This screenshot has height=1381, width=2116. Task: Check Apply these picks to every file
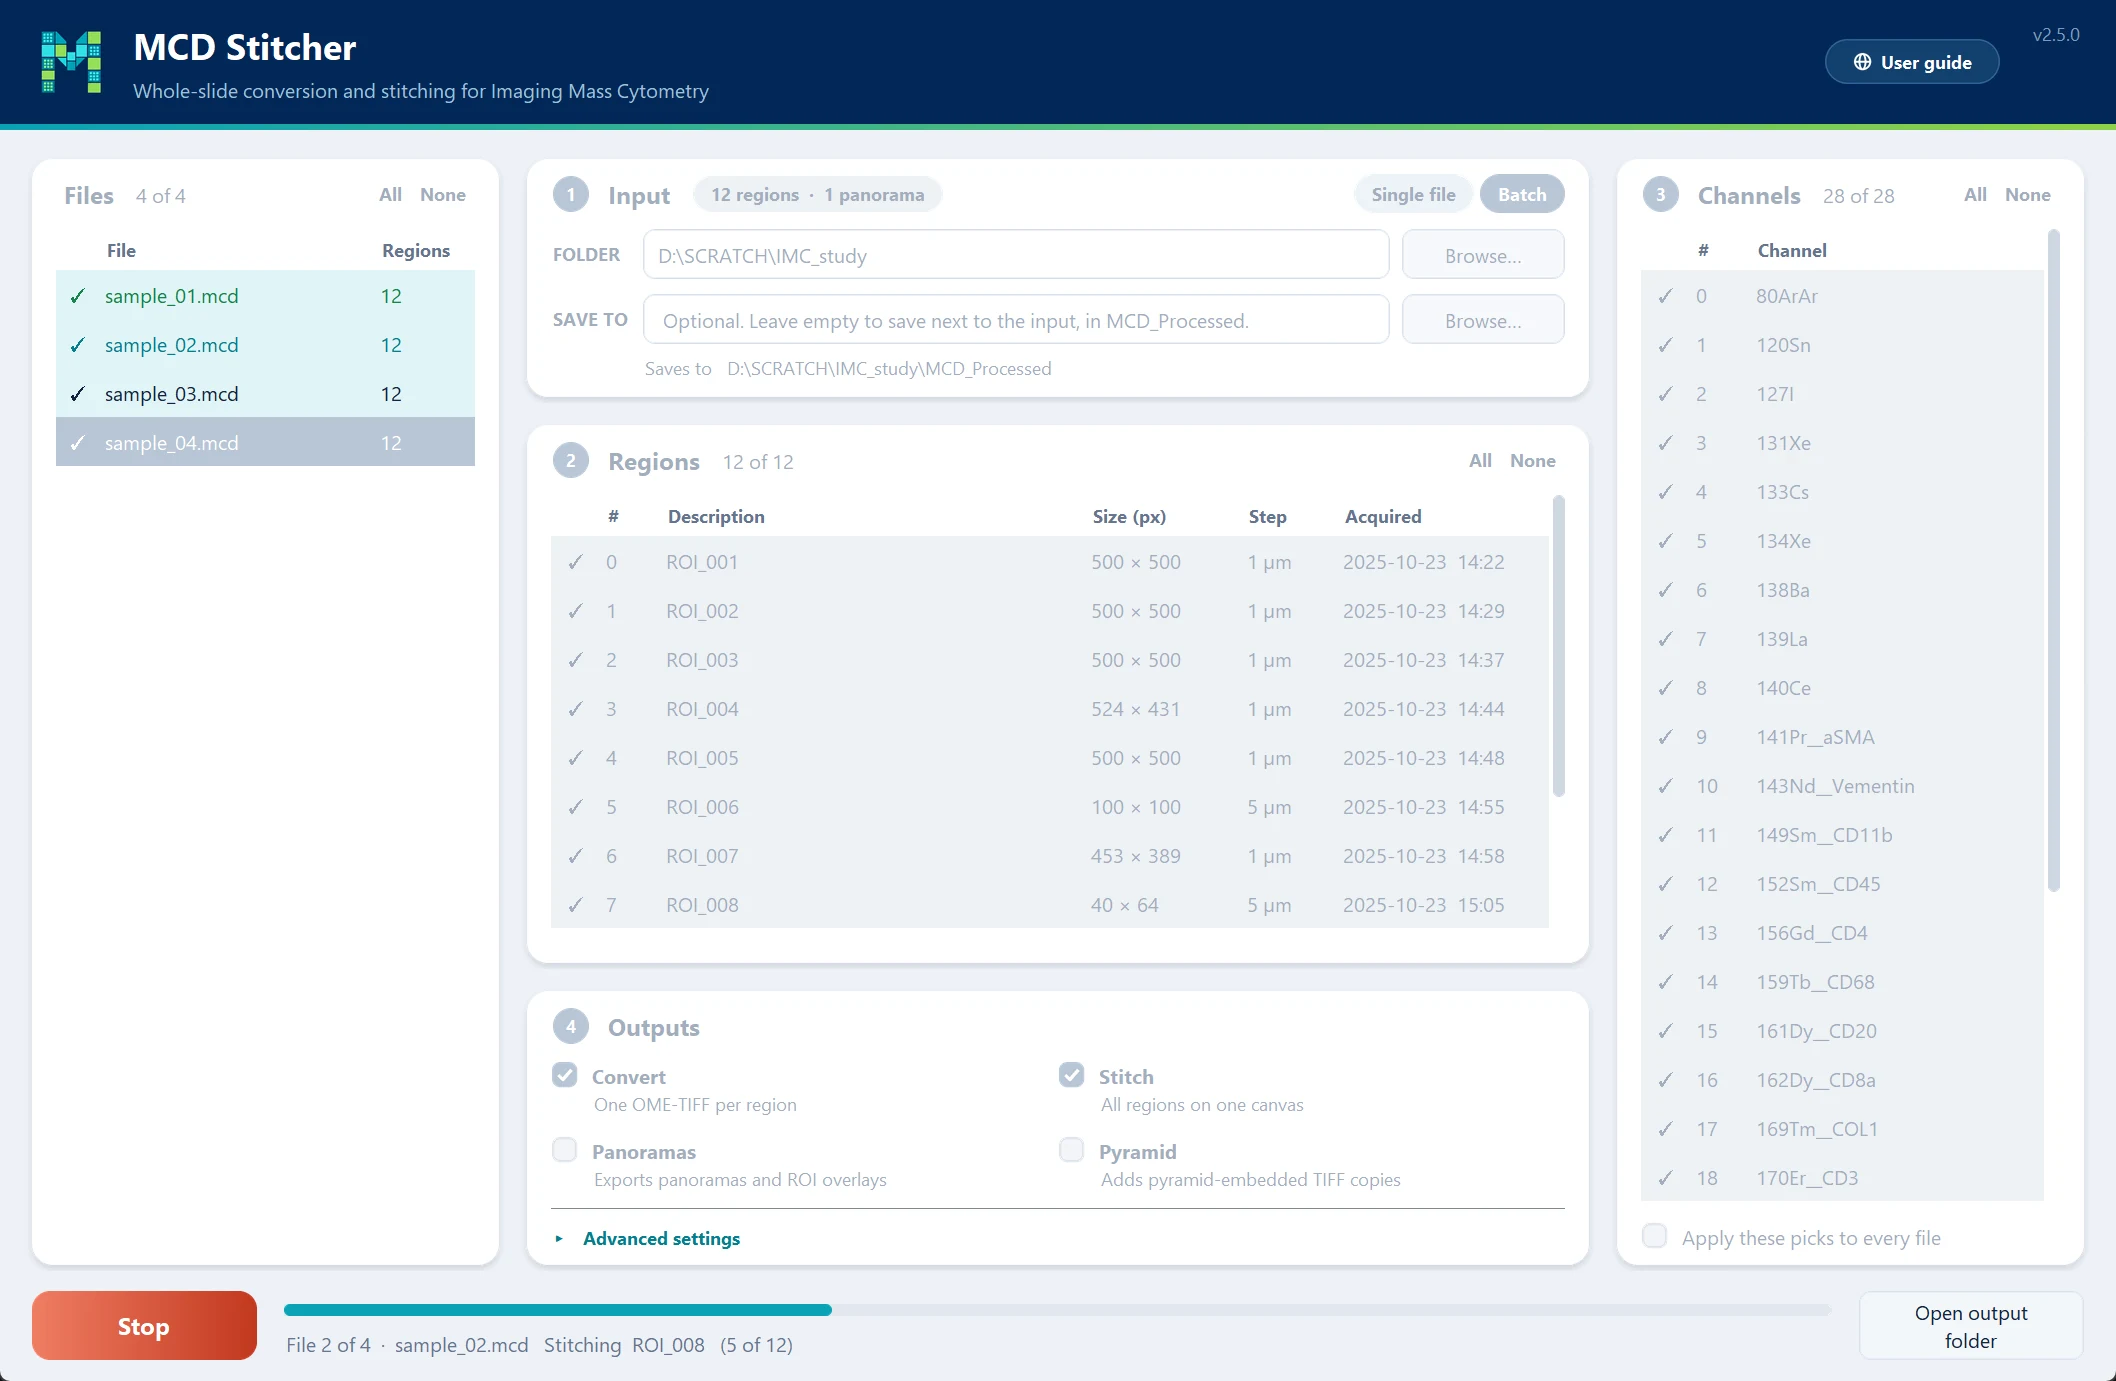(x=1655, y=1236)
